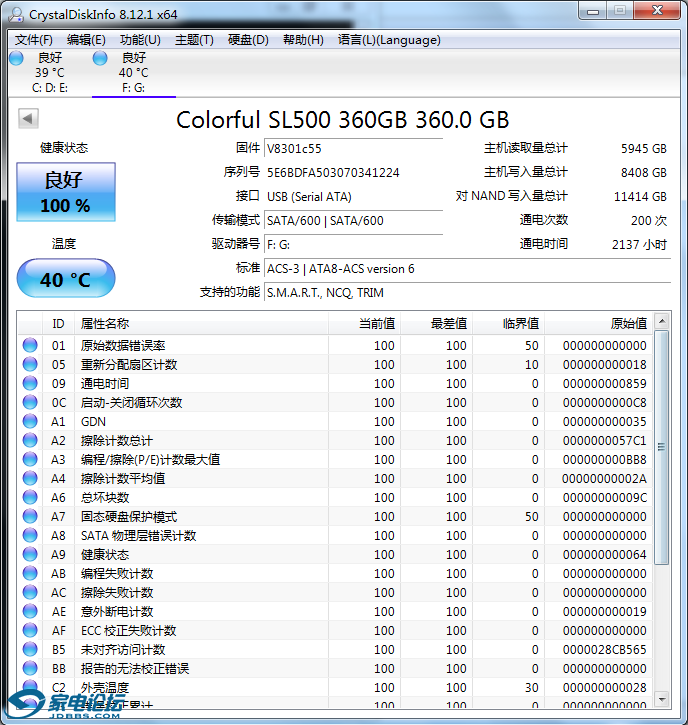The image size is (688, 725).
Task: Click status circle for row 01 原始数据错误率
Action: point(30,345)
